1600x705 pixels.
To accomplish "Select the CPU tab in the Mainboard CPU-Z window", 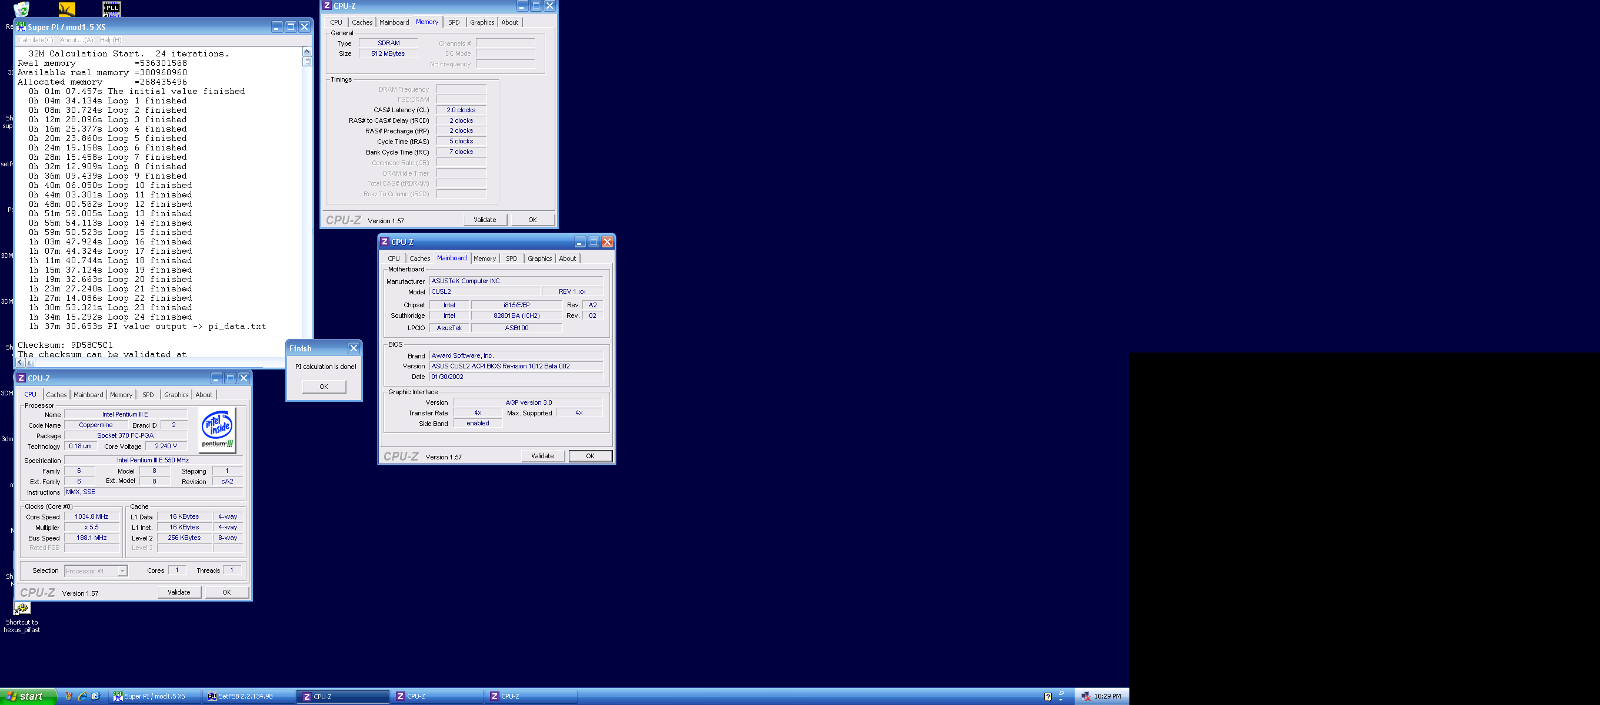I will (x=394, y=258).
